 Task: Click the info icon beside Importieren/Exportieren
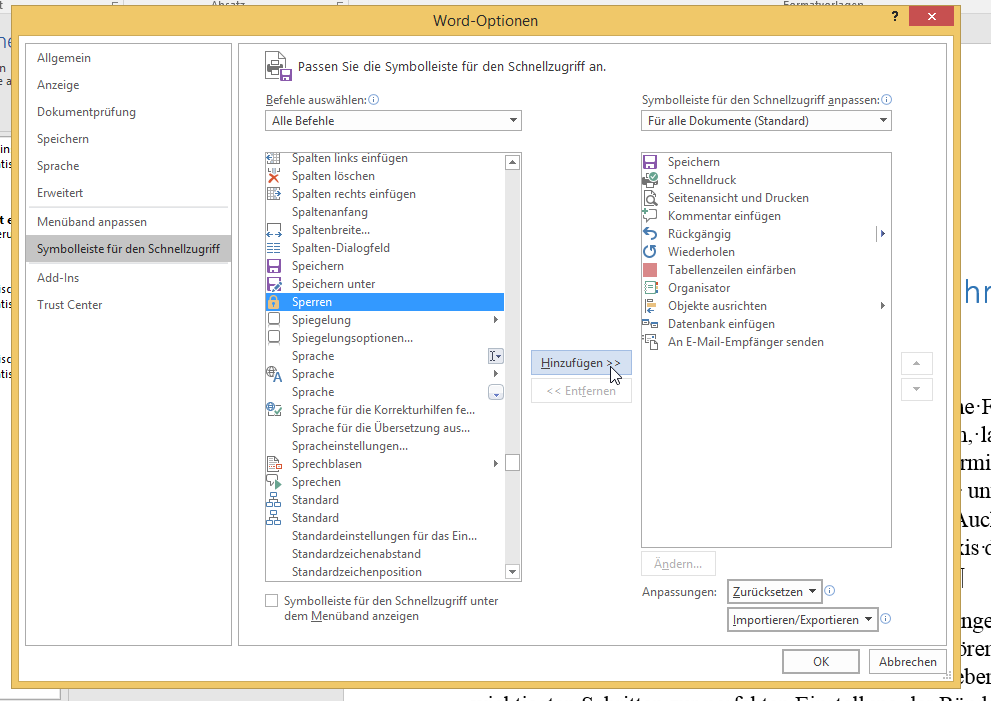(x=885, y=619)
